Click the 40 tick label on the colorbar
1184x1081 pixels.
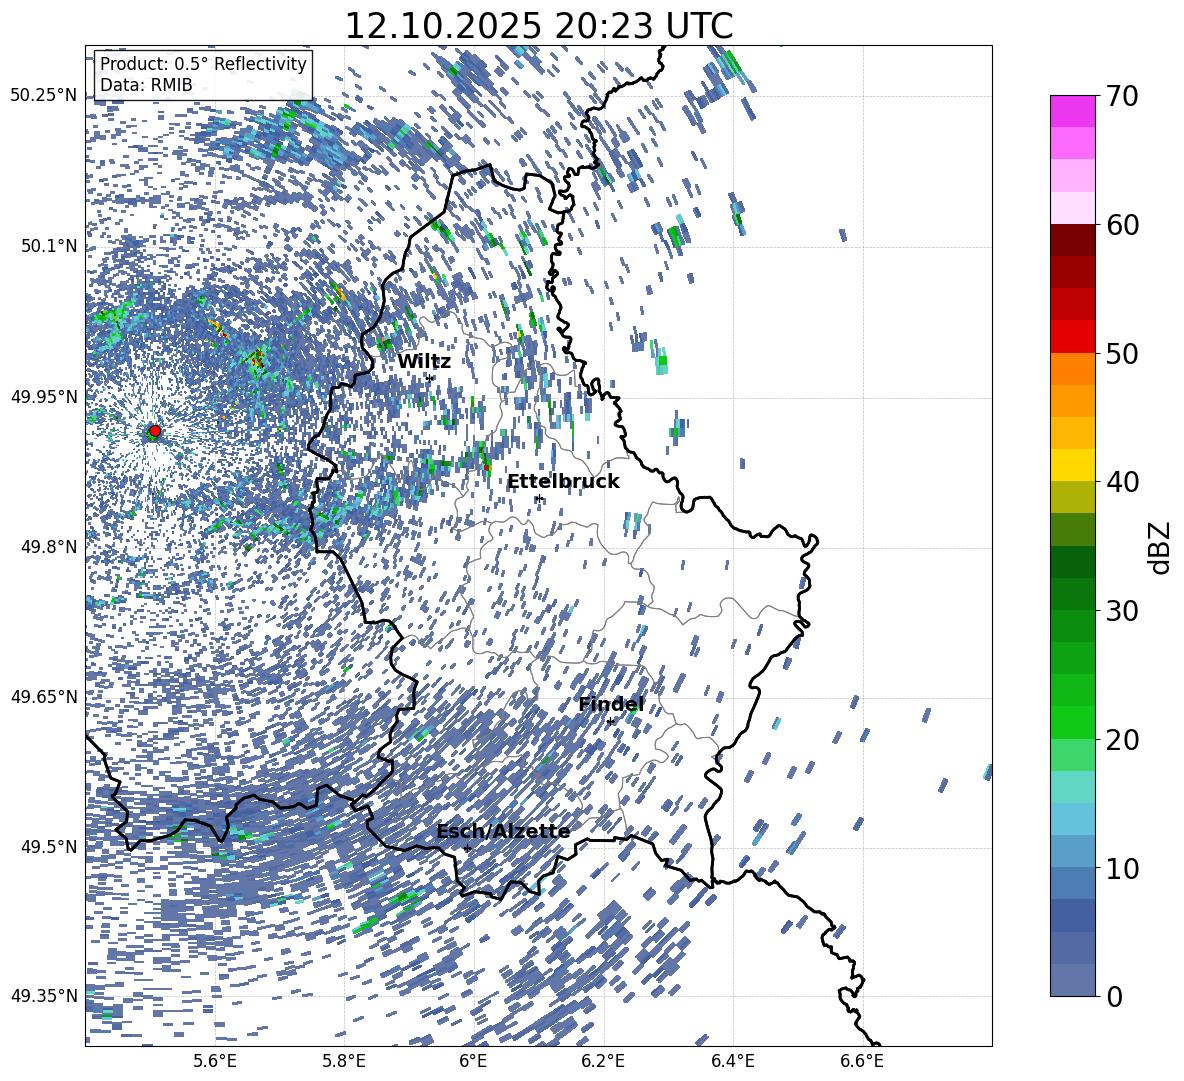point(1121,482)
